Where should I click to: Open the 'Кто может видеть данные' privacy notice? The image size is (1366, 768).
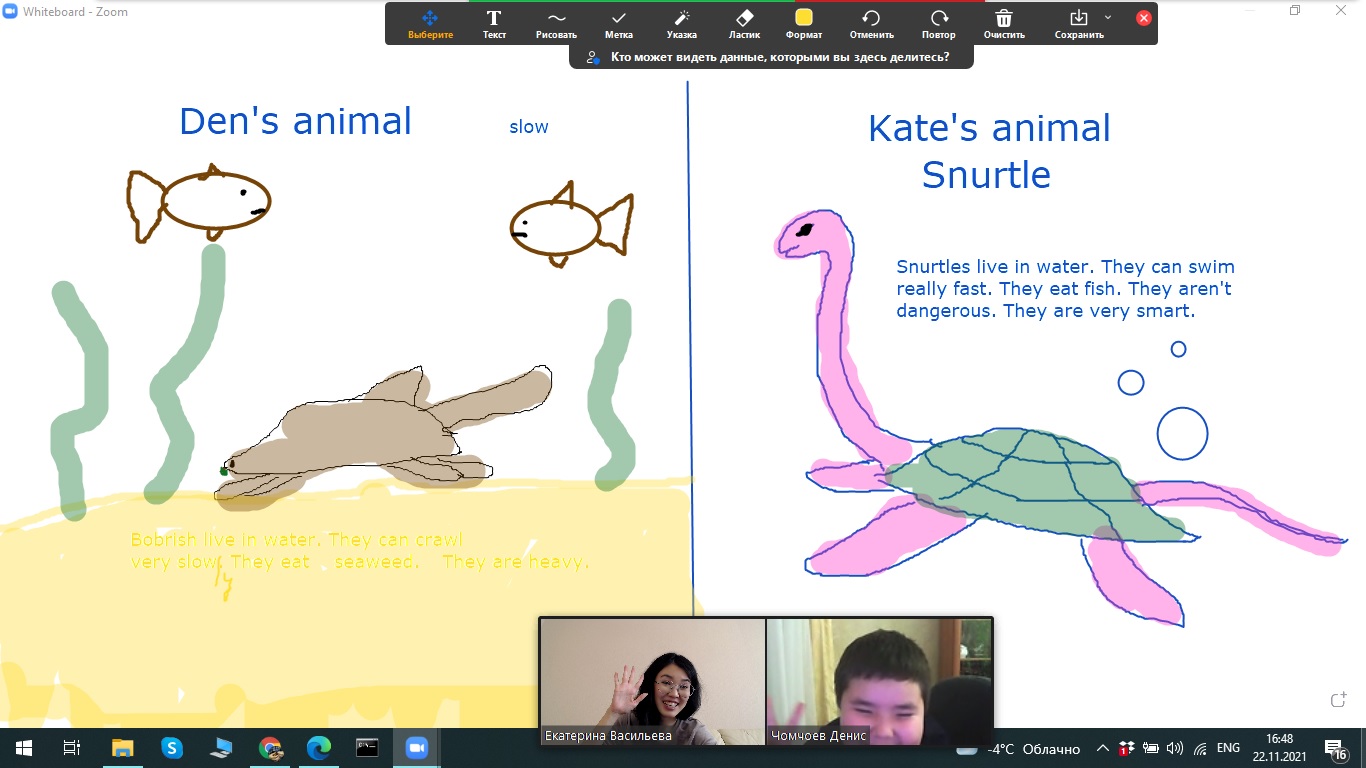tap(772, 57)
